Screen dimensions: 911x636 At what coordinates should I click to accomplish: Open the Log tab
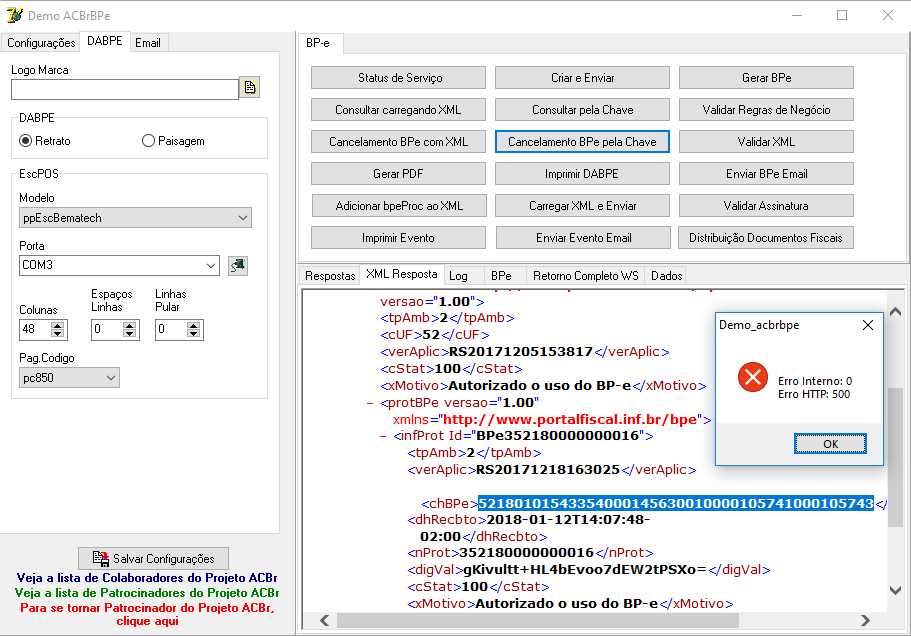tap(458, 276)
